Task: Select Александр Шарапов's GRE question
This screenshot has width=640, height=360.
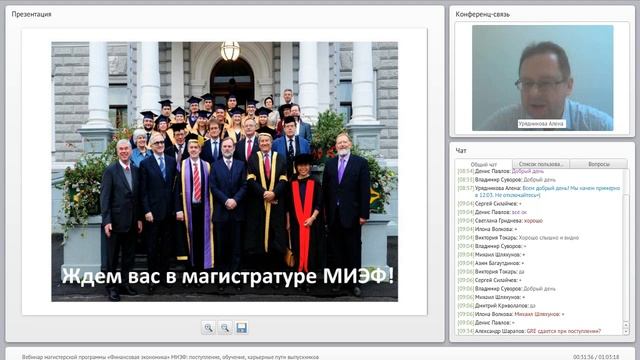Action: click(529, 331)
